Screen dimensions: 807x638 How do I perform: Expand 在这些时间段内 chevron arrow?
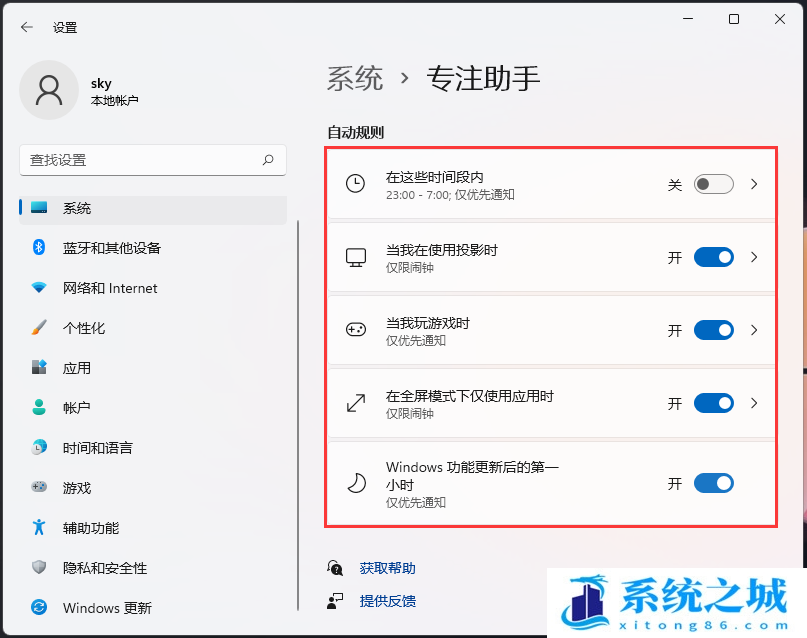tap(754, 184)
